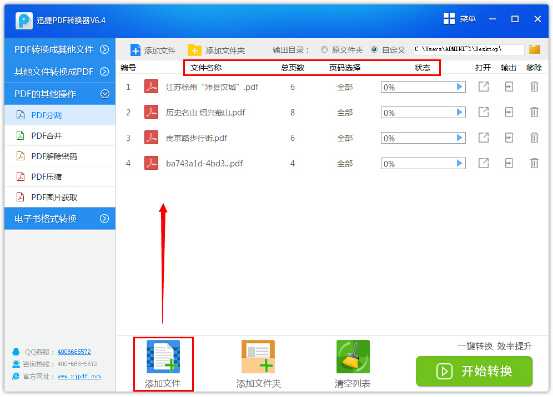Delete row 2 with trash icon
The width and height of the screenshot is (553, 397).
(x=534, y=112)
